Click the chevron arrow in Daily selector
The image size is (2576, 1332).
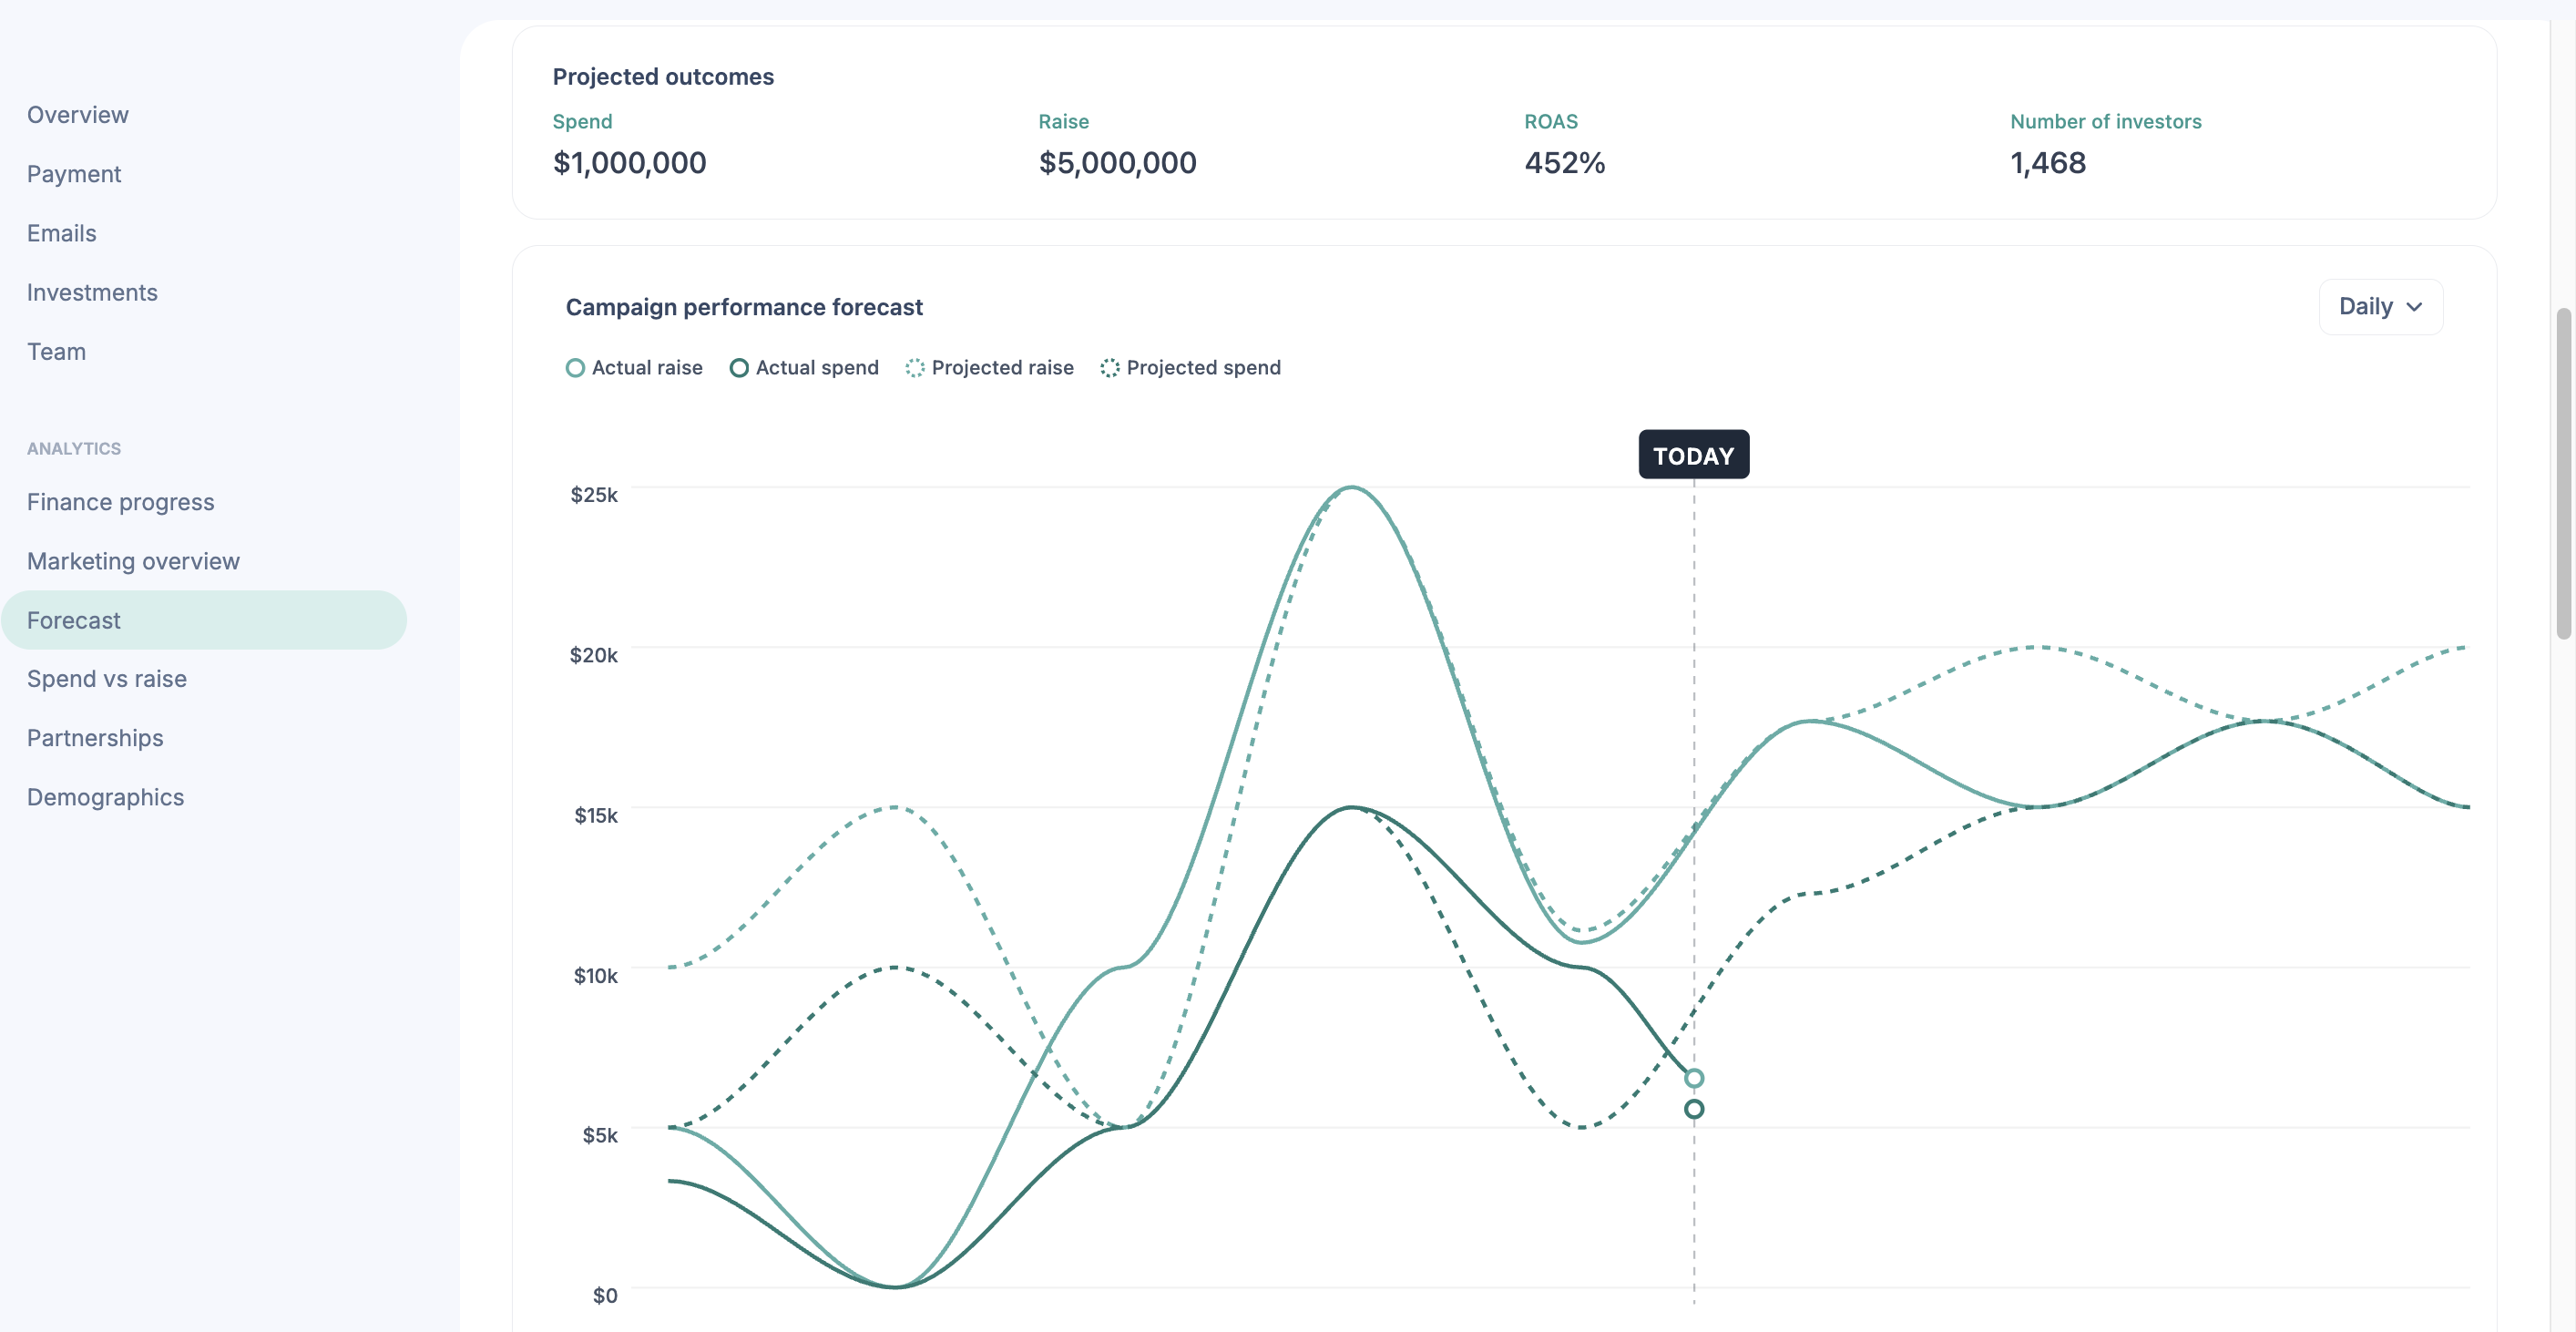pyautogui.click(x=2414, y=307)
